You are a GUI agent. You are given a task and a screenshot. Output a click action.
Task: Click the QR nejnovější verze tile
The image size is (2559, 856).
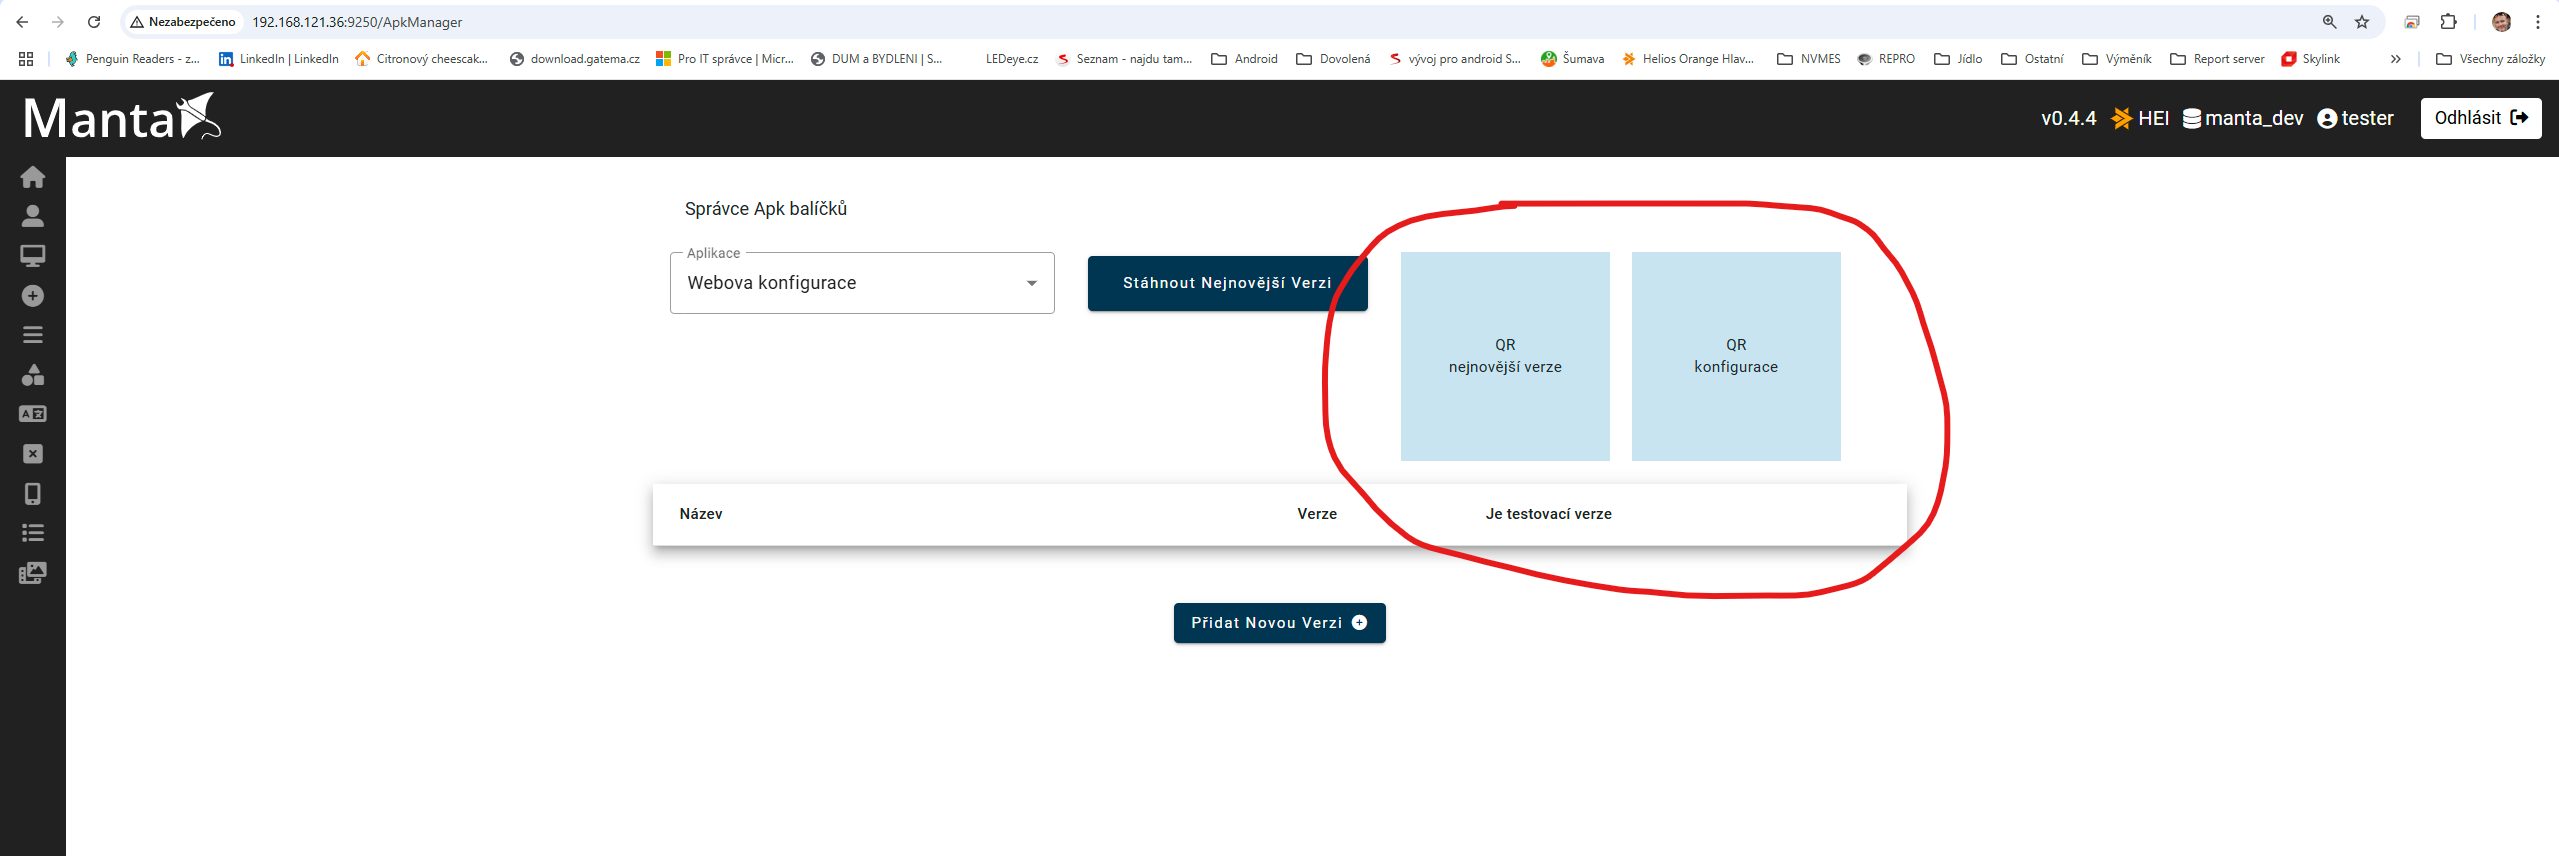coord(1504,356)
